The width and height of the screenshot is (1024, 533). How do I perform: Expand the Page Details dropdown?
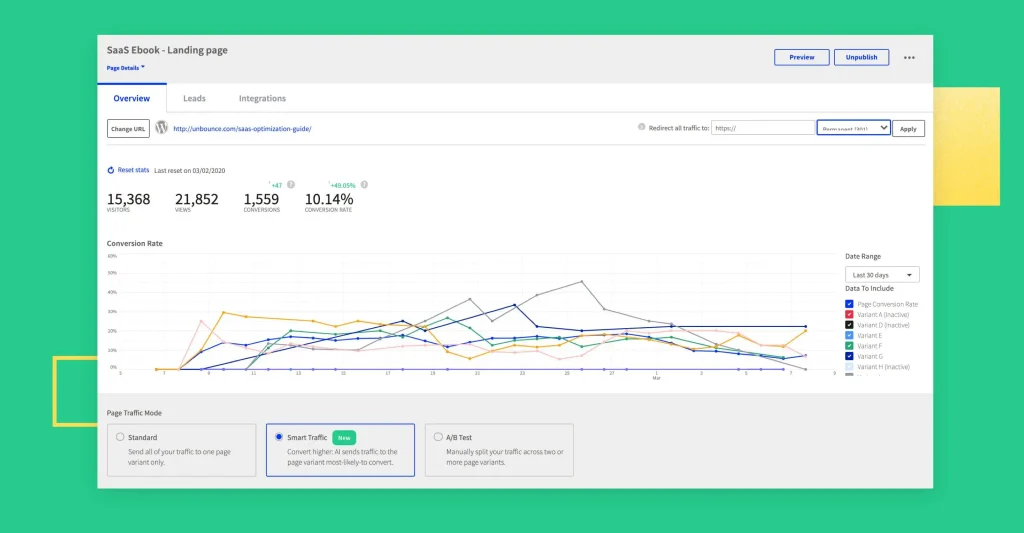[x=125, y=68]
